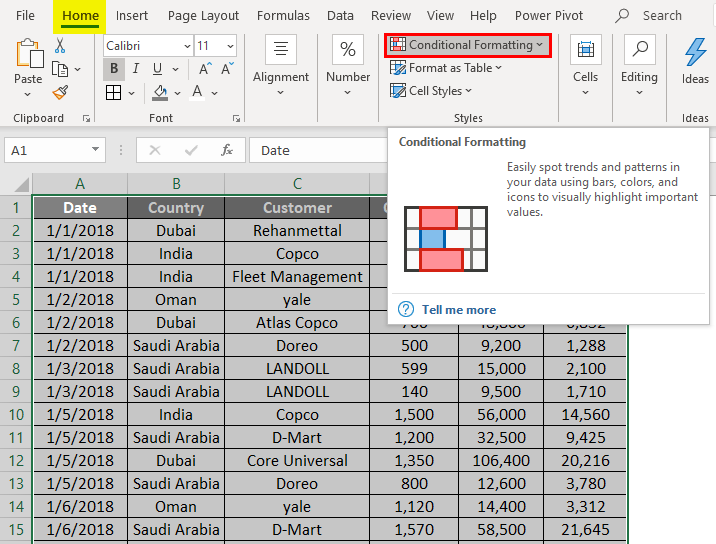Open the Editing magnifier group button

click(x=639, y=67)
